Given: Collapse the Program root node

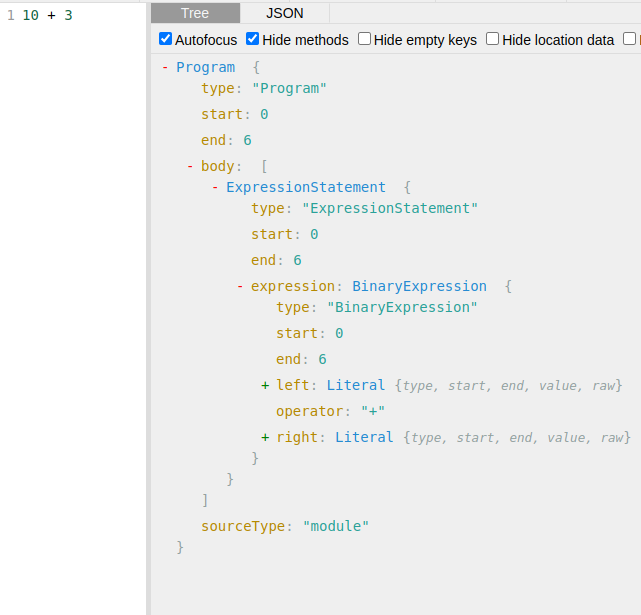Looking at the screenshot, I should coord(165,67).
